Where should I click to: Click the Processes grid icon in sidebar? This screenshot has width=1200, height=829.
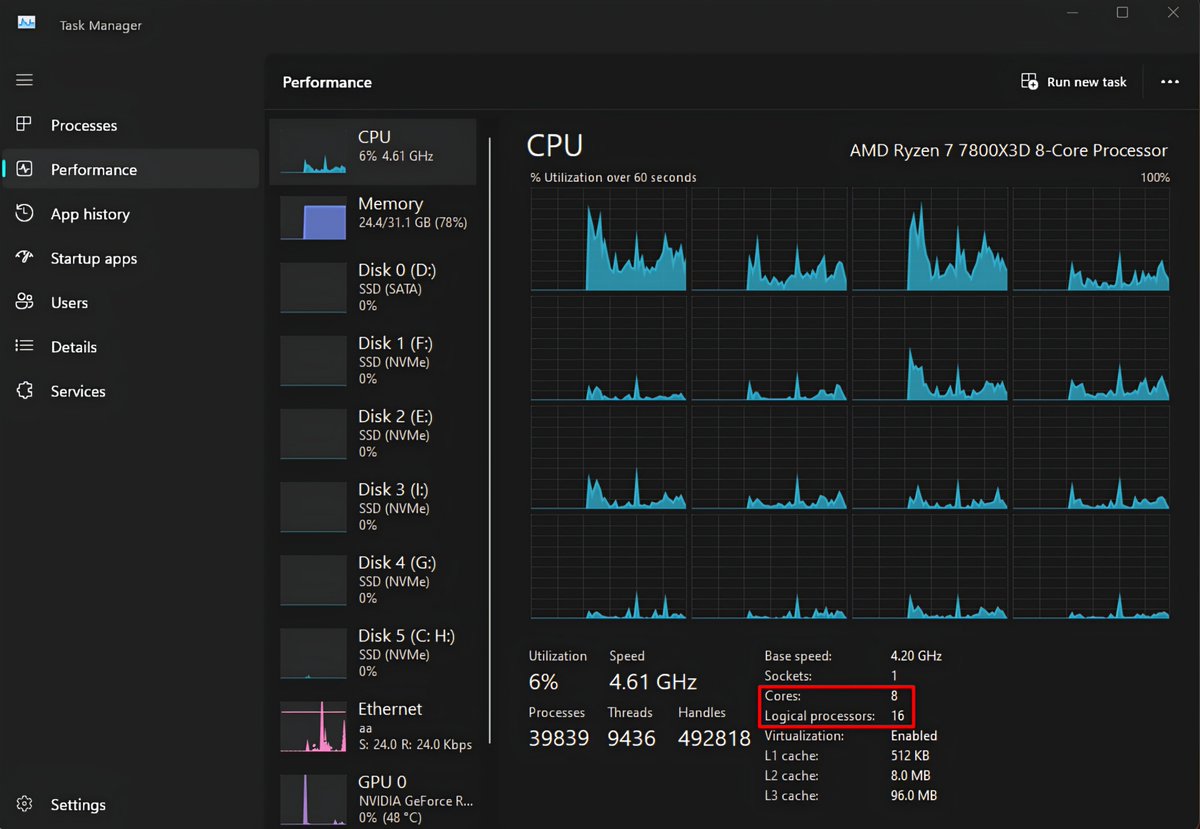pos(25,125)
